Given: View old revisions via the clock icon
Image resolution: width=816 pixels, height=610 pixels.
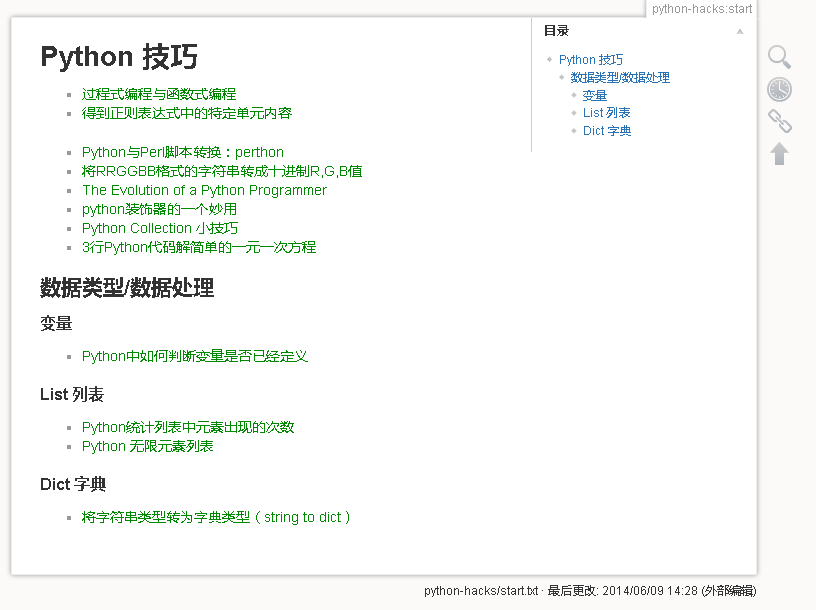Looking at the screenshot, I should click(779, 89).
